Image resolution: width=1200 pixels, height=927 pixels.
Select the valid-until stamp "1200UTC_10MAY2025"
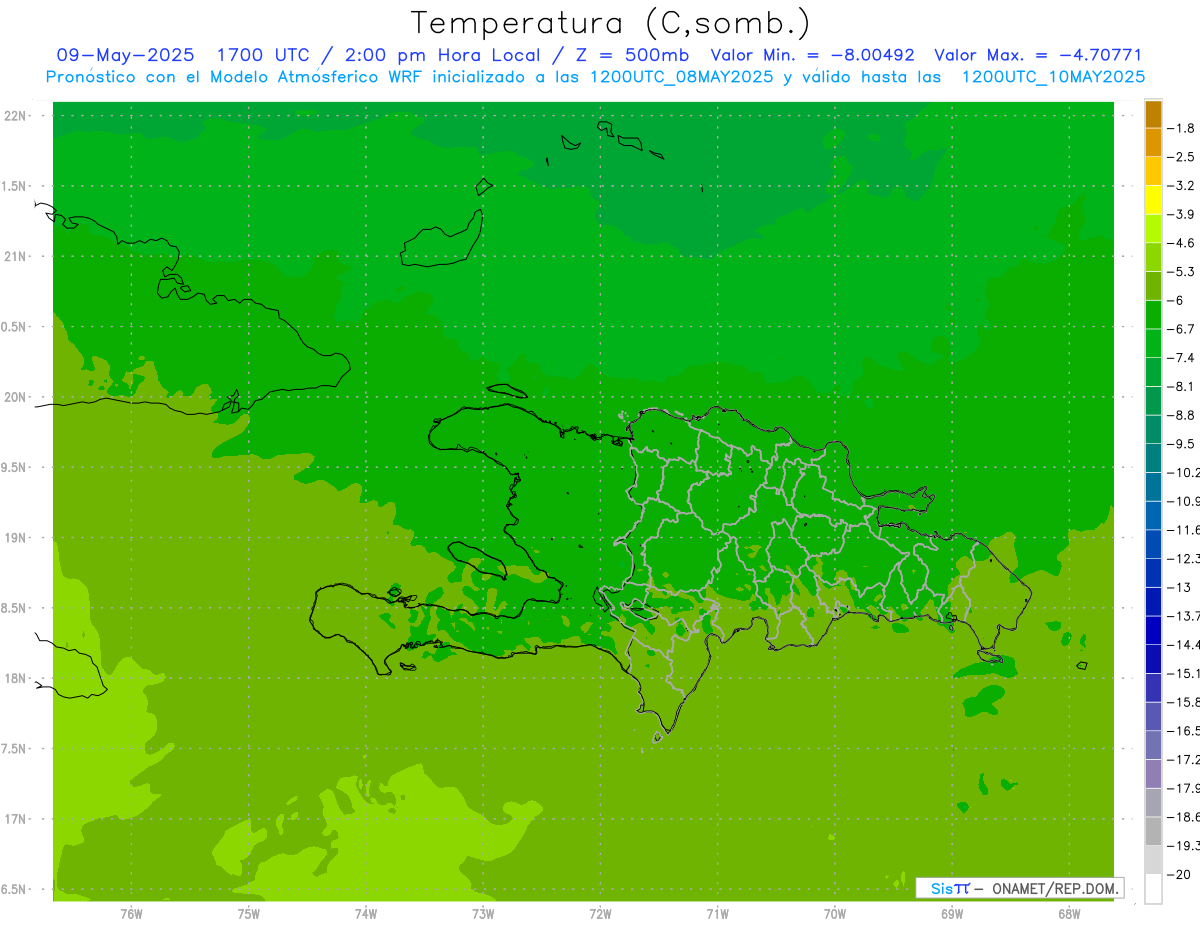pos(1053,77)
